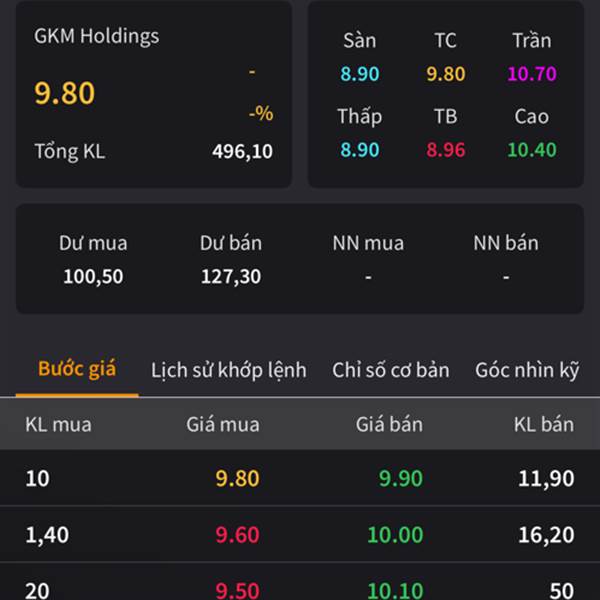Screen dimensions: 600x600
Task: Click the TB average price 8.96
Action: coord(446,149)
